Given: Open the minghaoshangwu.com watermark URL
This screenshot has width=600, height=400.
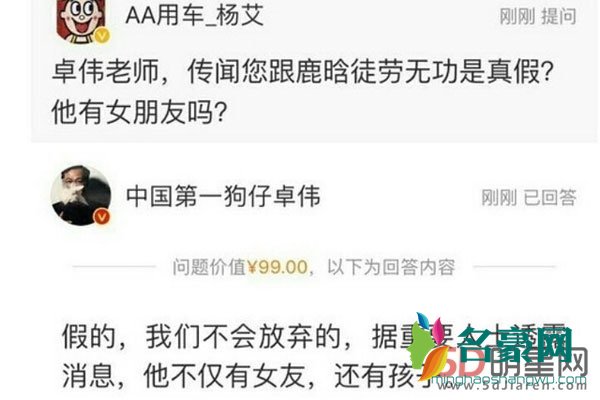Looking at the screenshot, I should tap(509, 380).
